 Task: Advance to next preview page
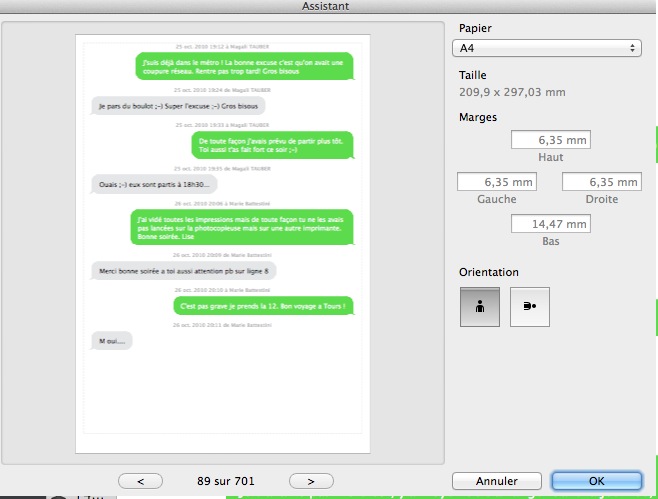pyautogui.click(x=312, y=481)
